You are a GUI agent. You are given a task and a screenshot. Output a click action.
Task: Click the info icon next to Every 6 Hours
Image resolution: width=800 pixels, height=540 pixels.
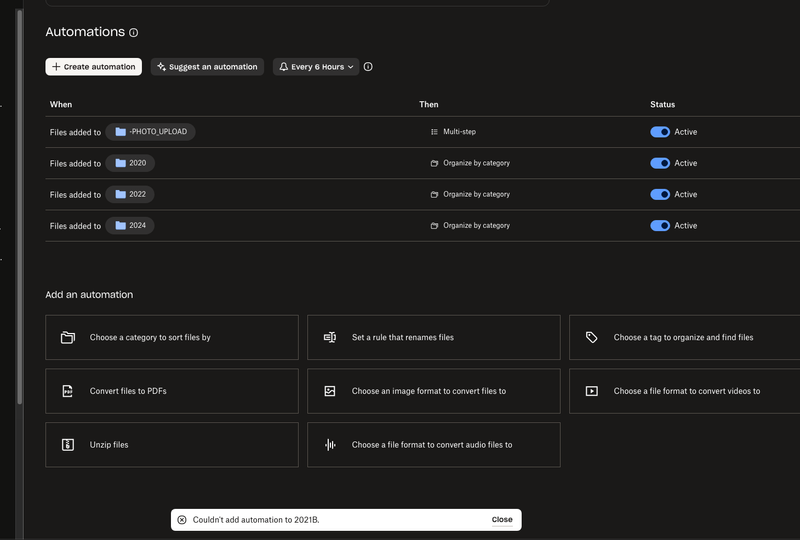[368, 67]
